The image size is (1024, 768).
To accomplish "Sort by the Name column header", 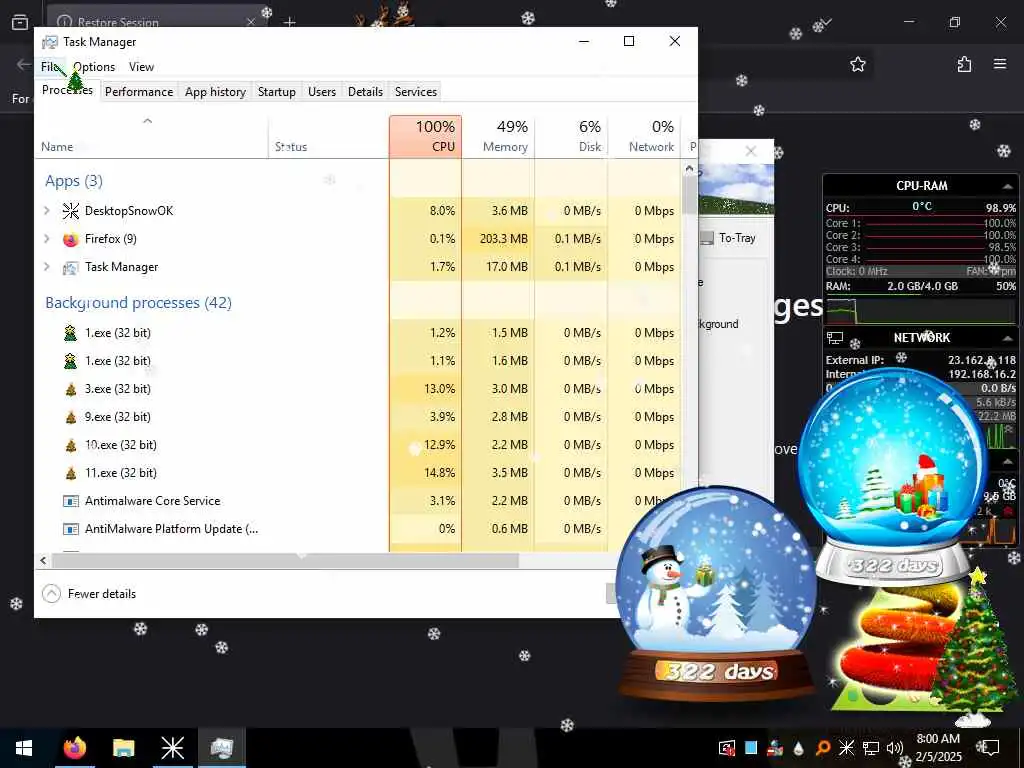I will click(152, 136).
